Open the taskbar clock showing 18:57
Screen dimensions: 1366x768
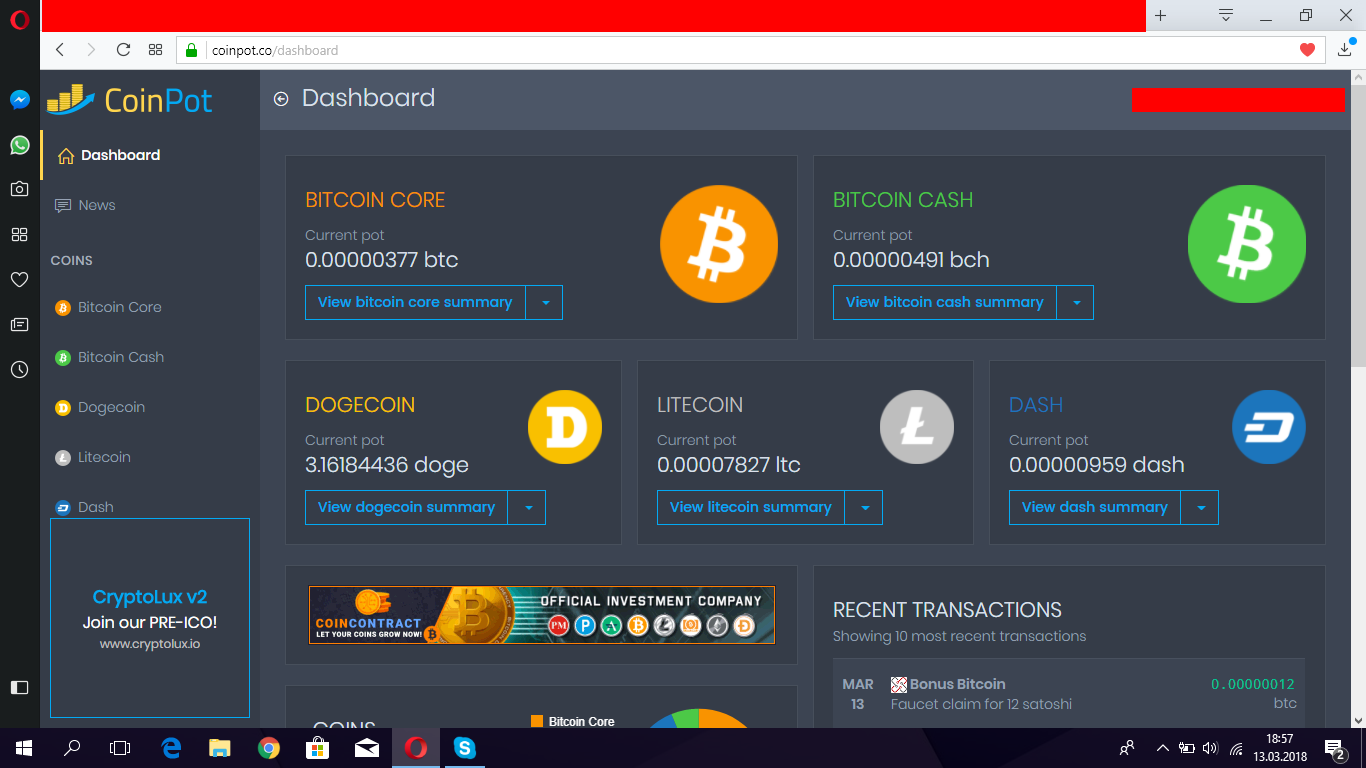(1280, 748)
